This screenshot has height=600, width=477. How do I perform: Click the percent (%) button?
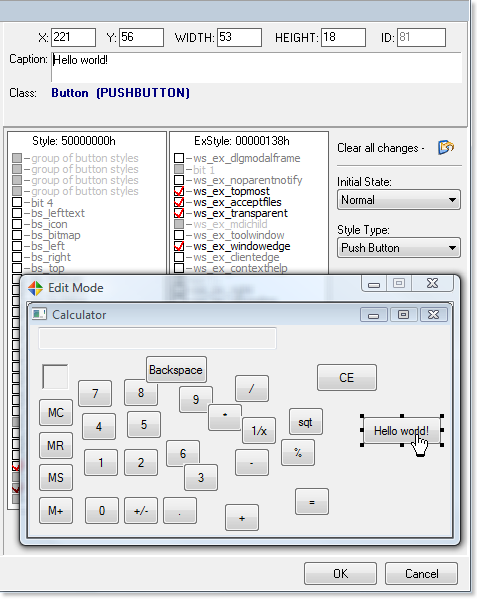point(298,453)
